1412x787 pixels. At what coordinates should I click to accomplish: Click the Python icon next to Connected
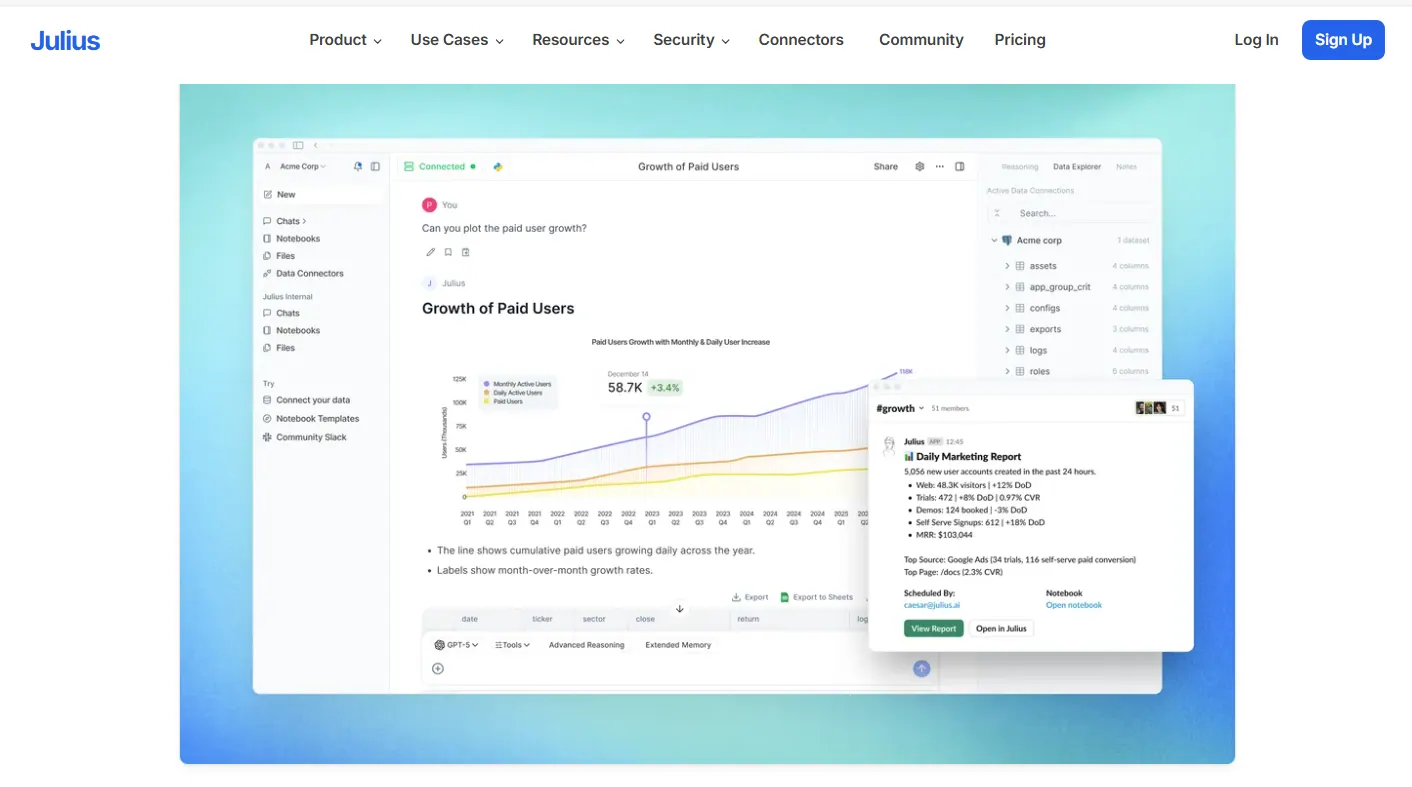click(x=498, y=167)
